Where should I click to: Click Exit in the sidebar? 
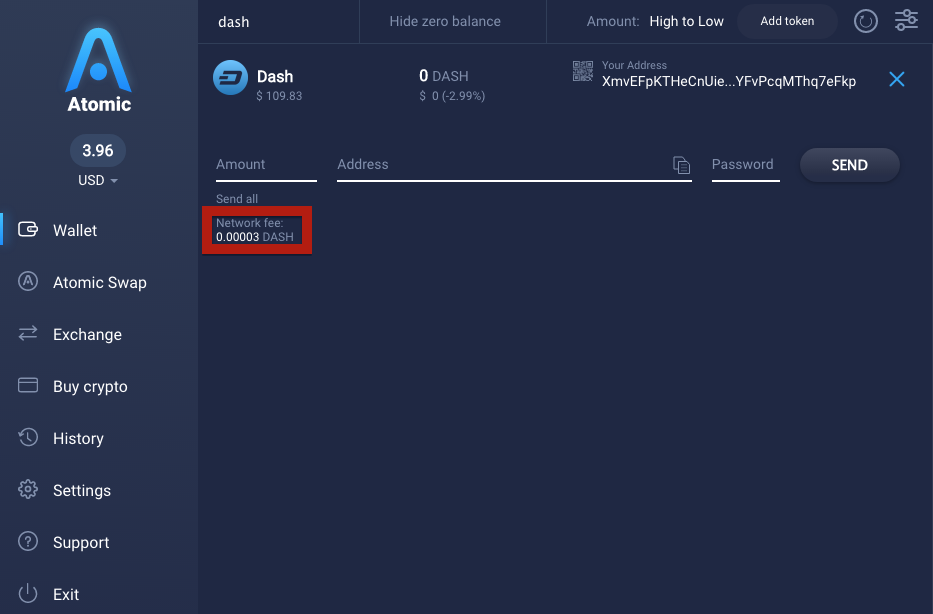65,594
